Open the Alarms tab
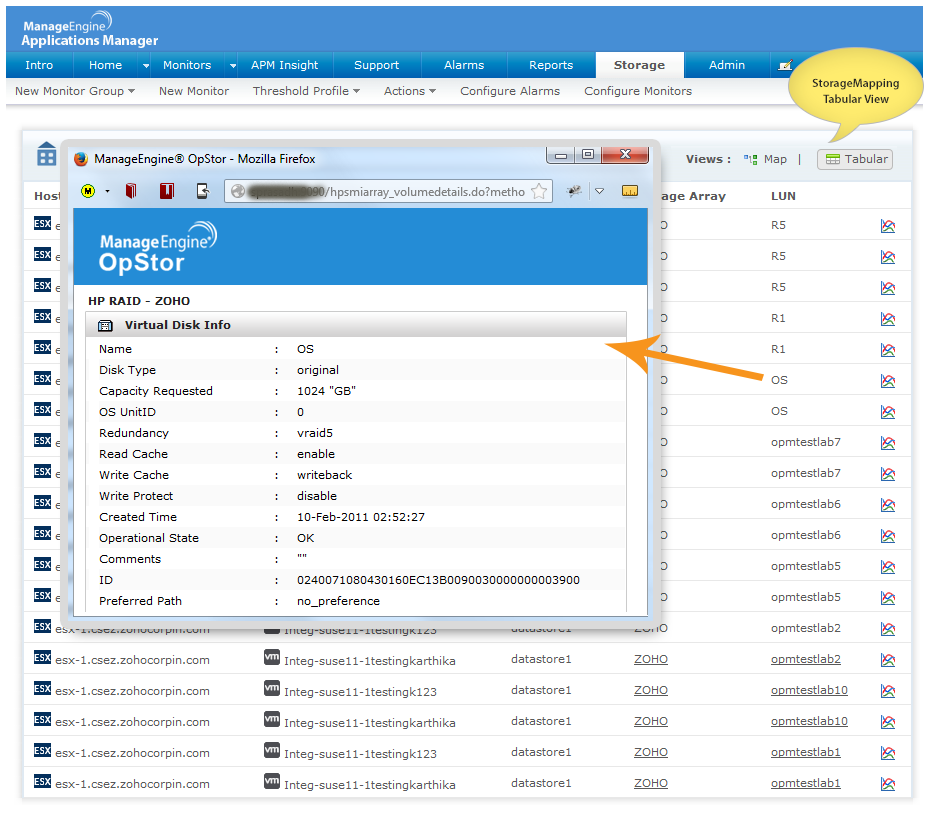This screenshot has height=816, width=931. 464,65
